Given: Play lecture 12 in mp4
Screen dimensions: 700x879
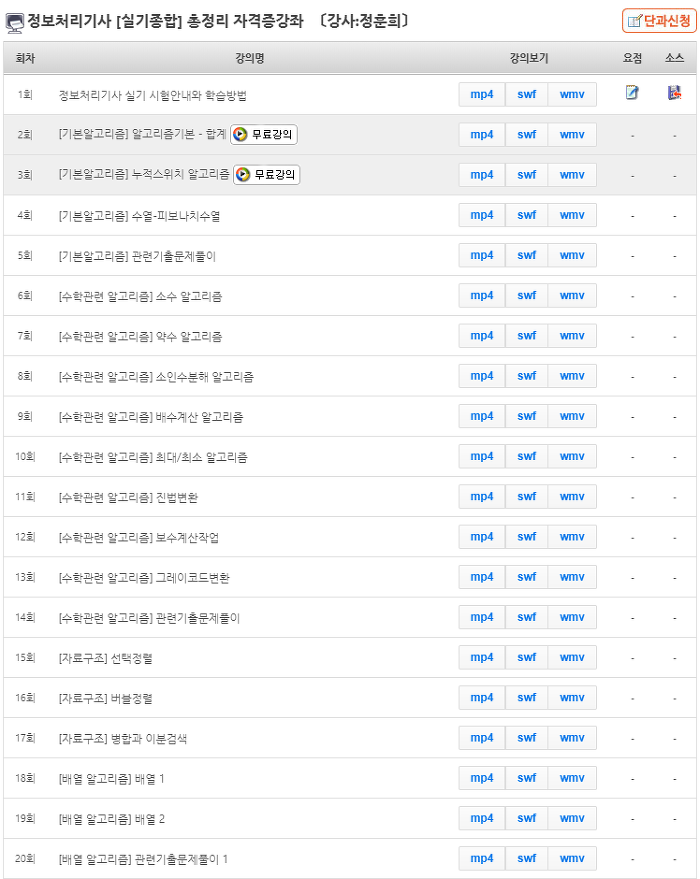Looking at the screenshot, I should [482, 537].
